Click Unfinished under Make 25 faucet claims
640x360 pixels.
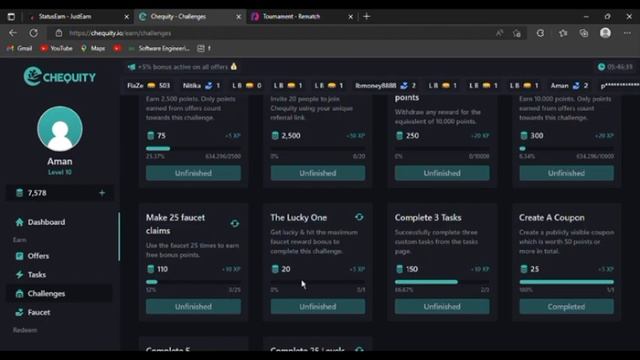pos(193,307)
